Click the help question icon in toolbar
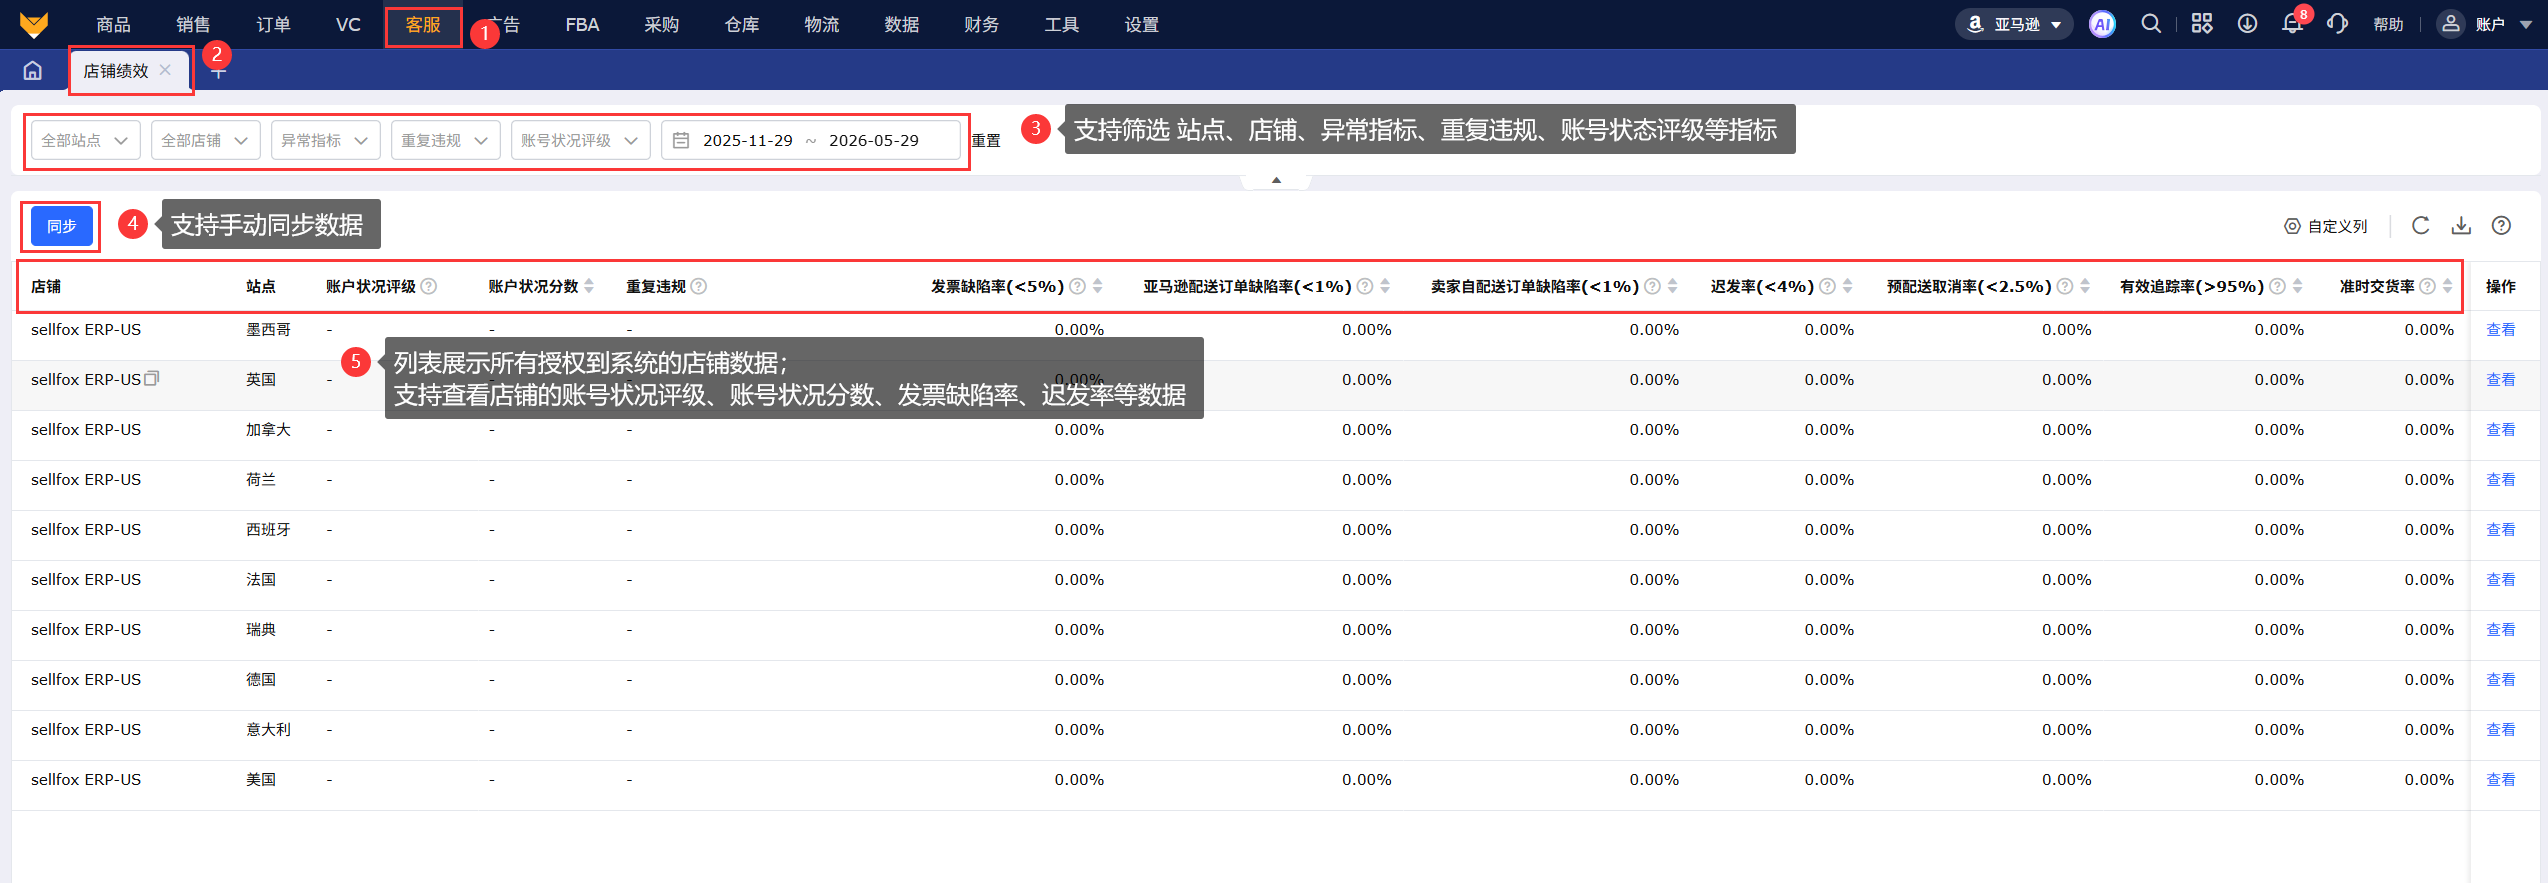Screen dimensions: 2548x883 [2501, 226]
